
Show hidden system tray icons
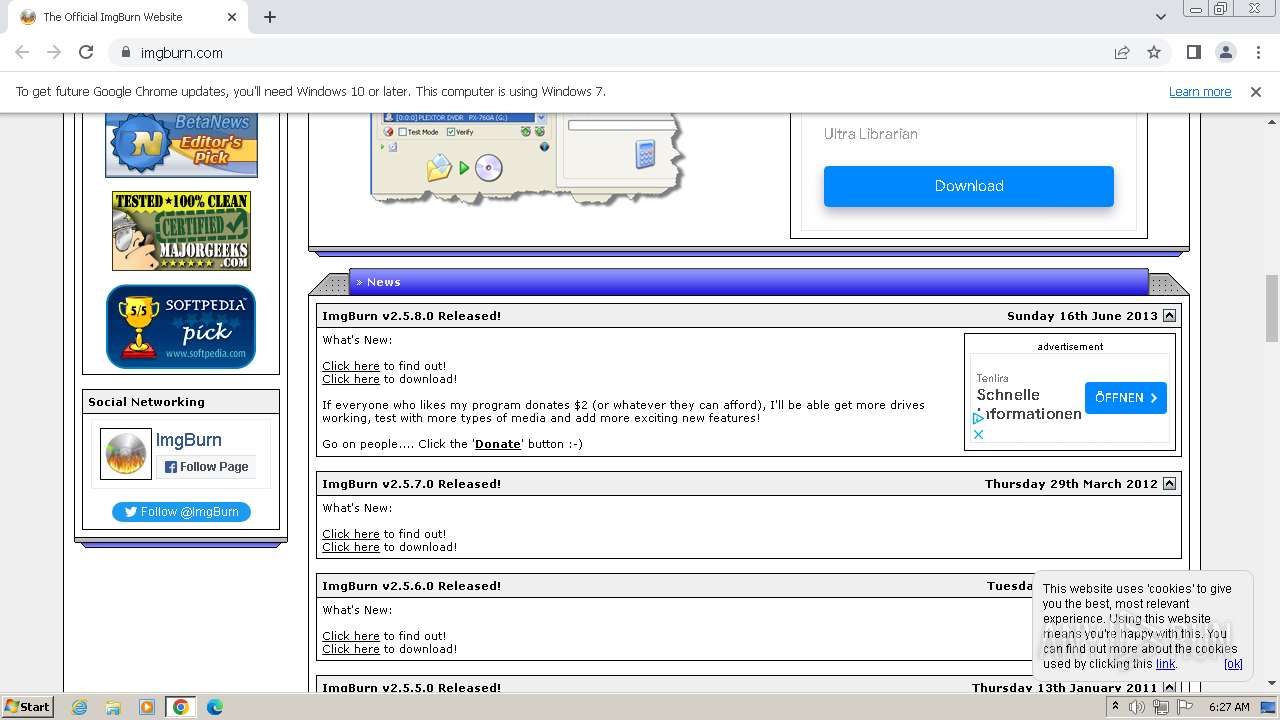point(1115,707)
